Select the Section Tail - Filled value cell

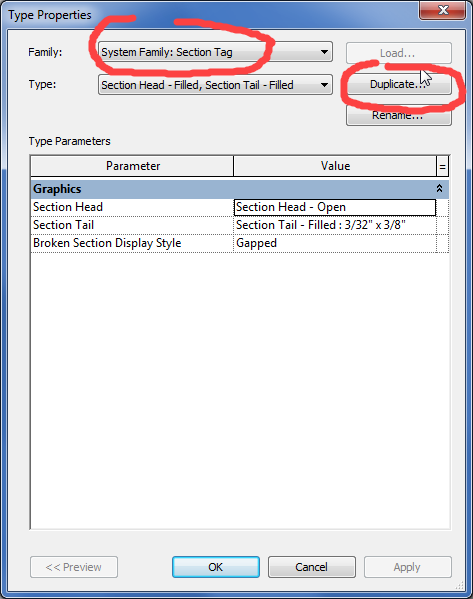point(335,225)
